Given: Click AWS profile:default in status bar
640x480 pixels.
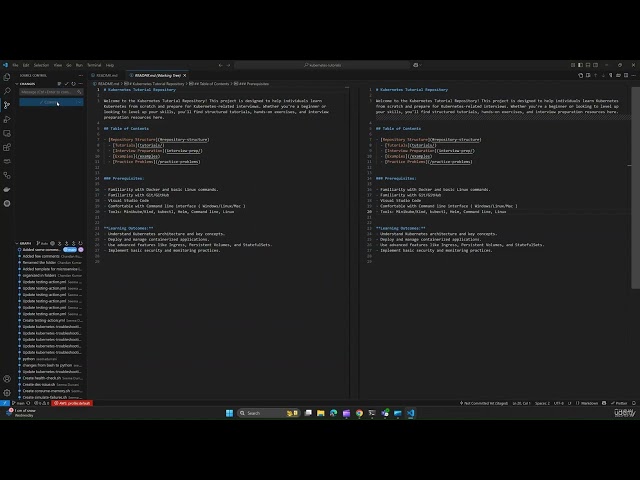Looking at the screenshot, I should (x=73, y=403).
